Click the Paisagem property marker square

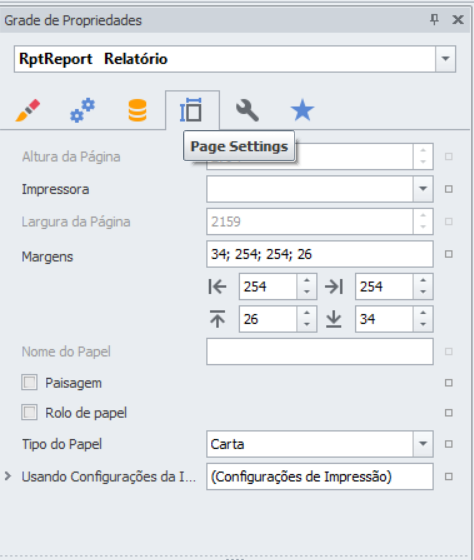[x=449, y=383]
